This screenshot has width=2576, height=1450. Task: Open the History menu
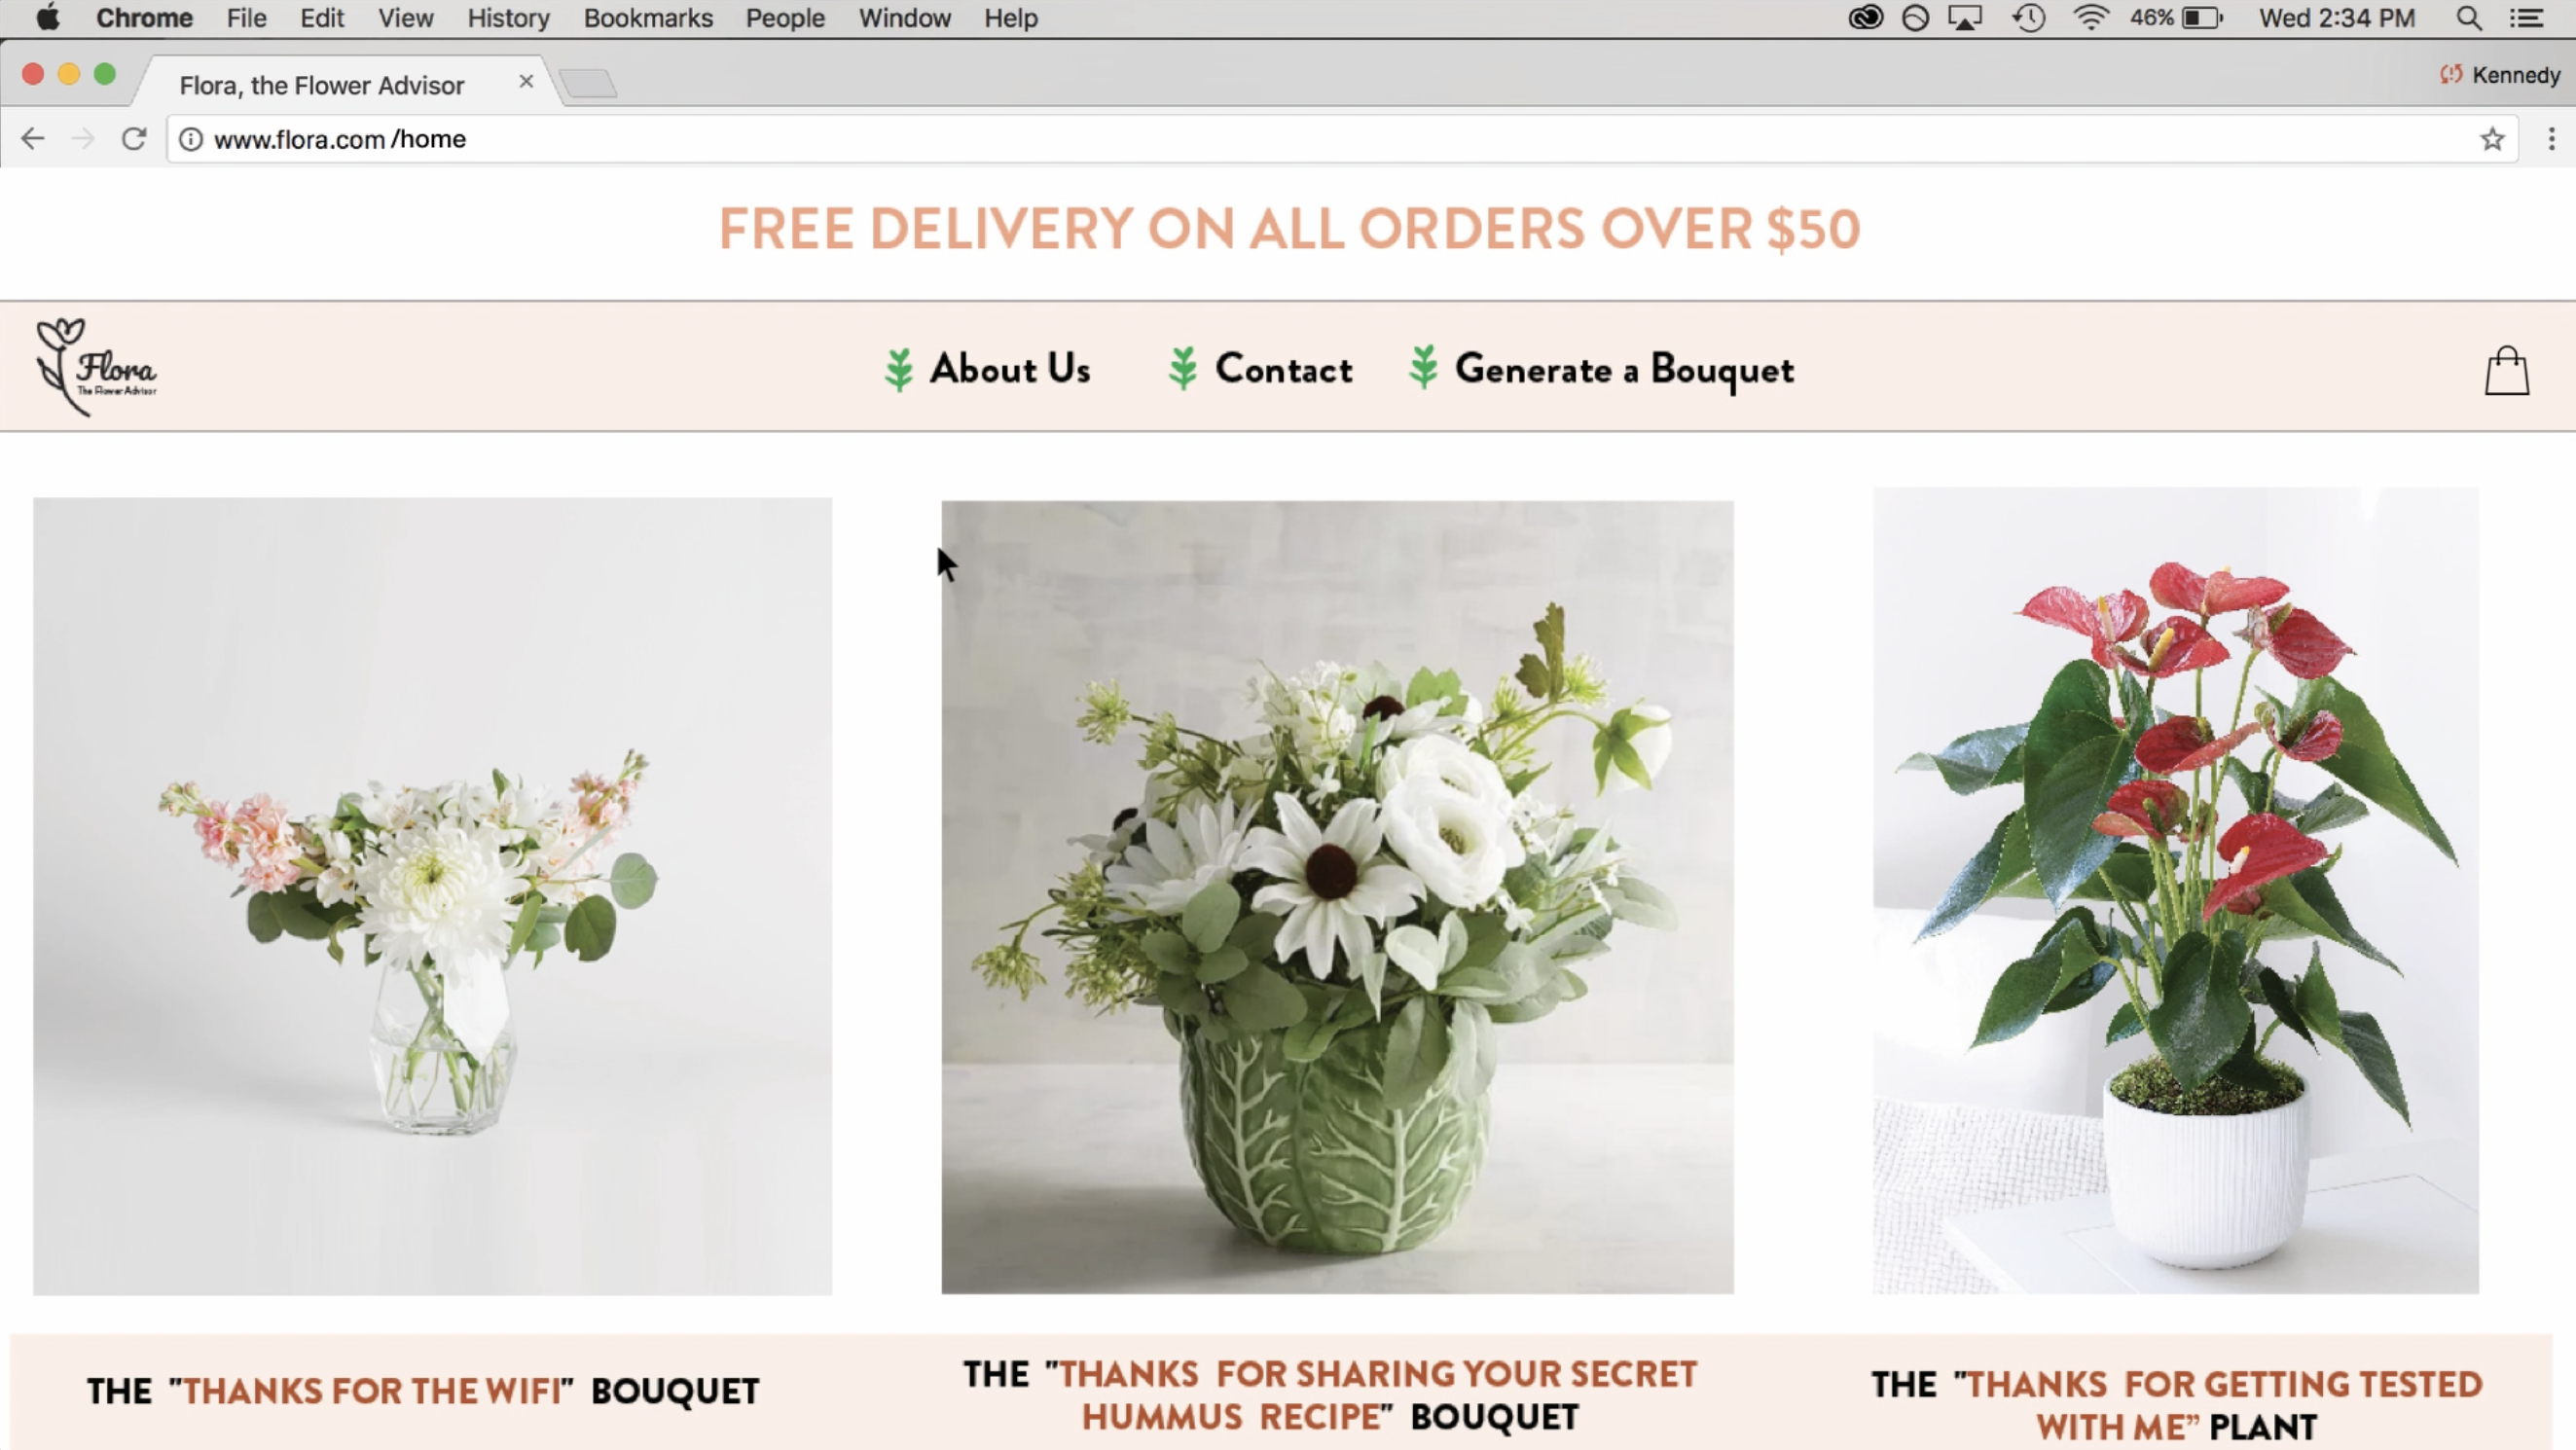click(x=508, y=18)
